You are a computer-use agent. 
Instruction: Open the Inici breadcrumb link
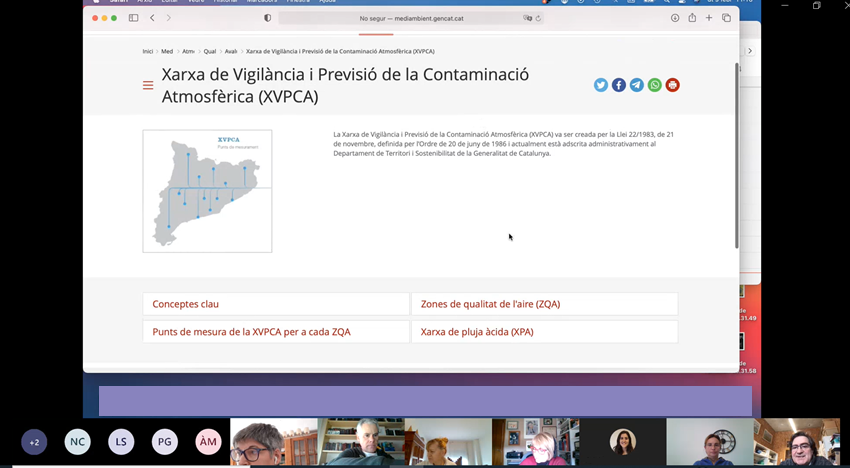pyautogui.click(x=148, y=52)
